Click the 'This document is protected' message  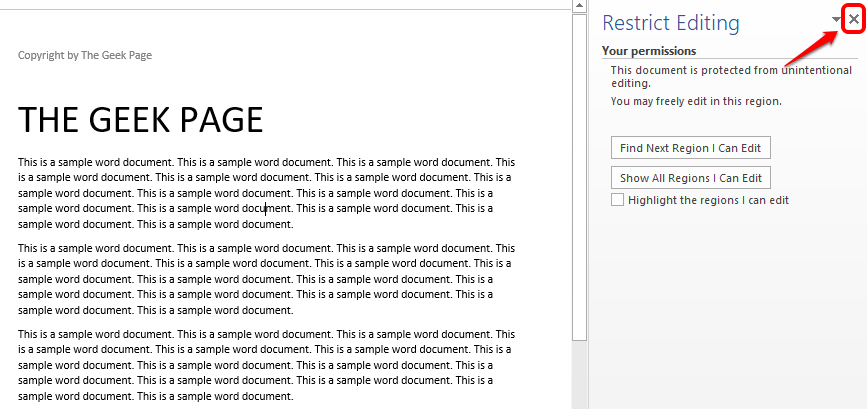tap(731, 77)
